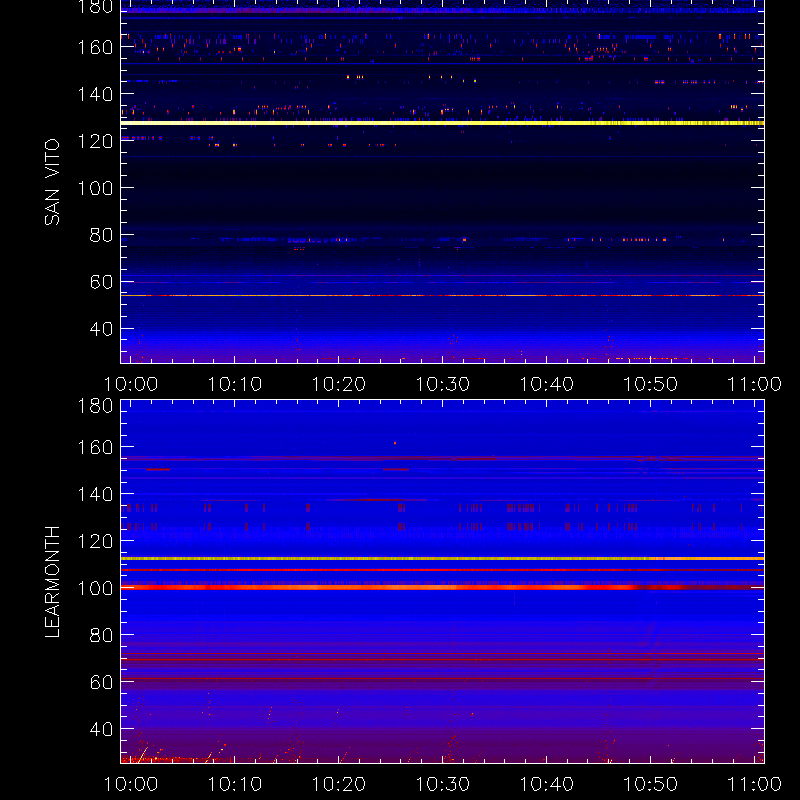Viewport: 800px width, 800px height.
Task: Click the bright yellow band in San Vito spectrogram
Action: point(442,123)
